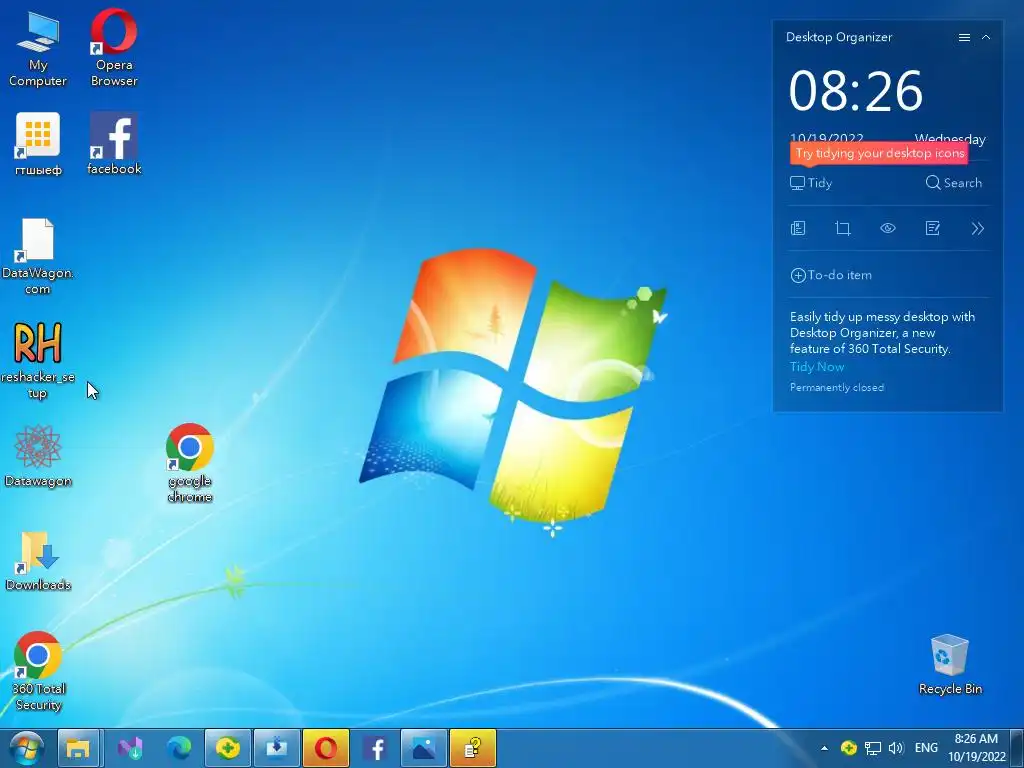
Task: Open the Desktop Organizer news icon
Action: pos(798,228)
